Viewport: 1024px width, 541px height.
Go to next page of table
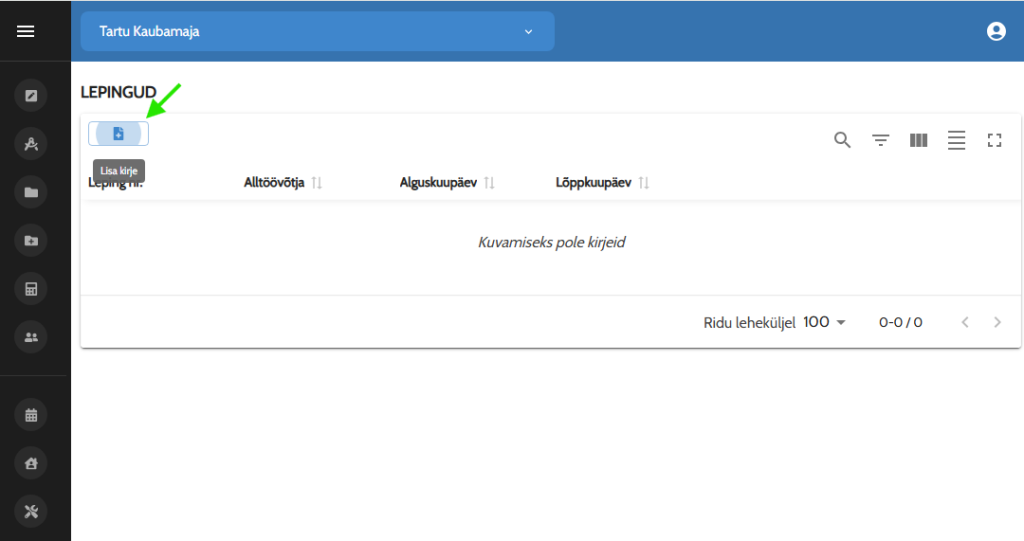tap(997, 322)
